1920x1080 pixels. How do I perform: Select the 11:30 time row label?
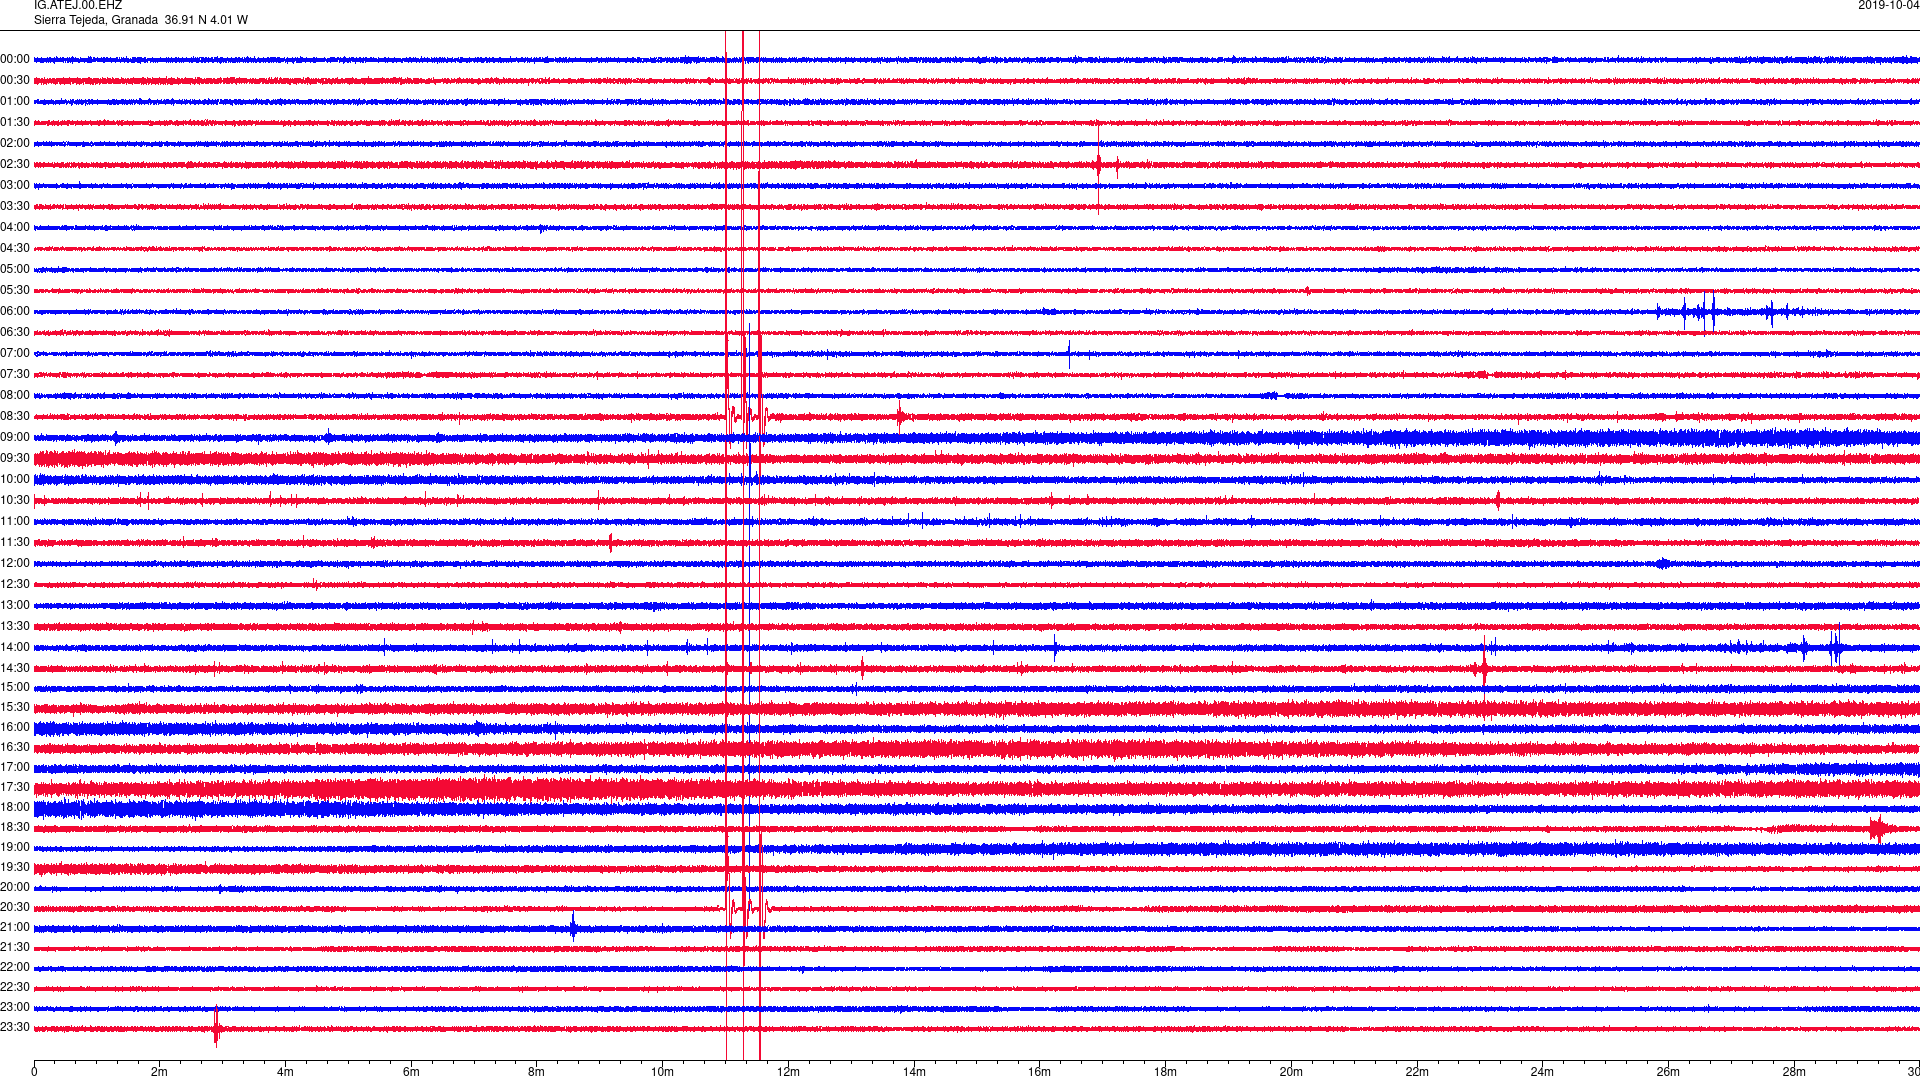point(15,542)
